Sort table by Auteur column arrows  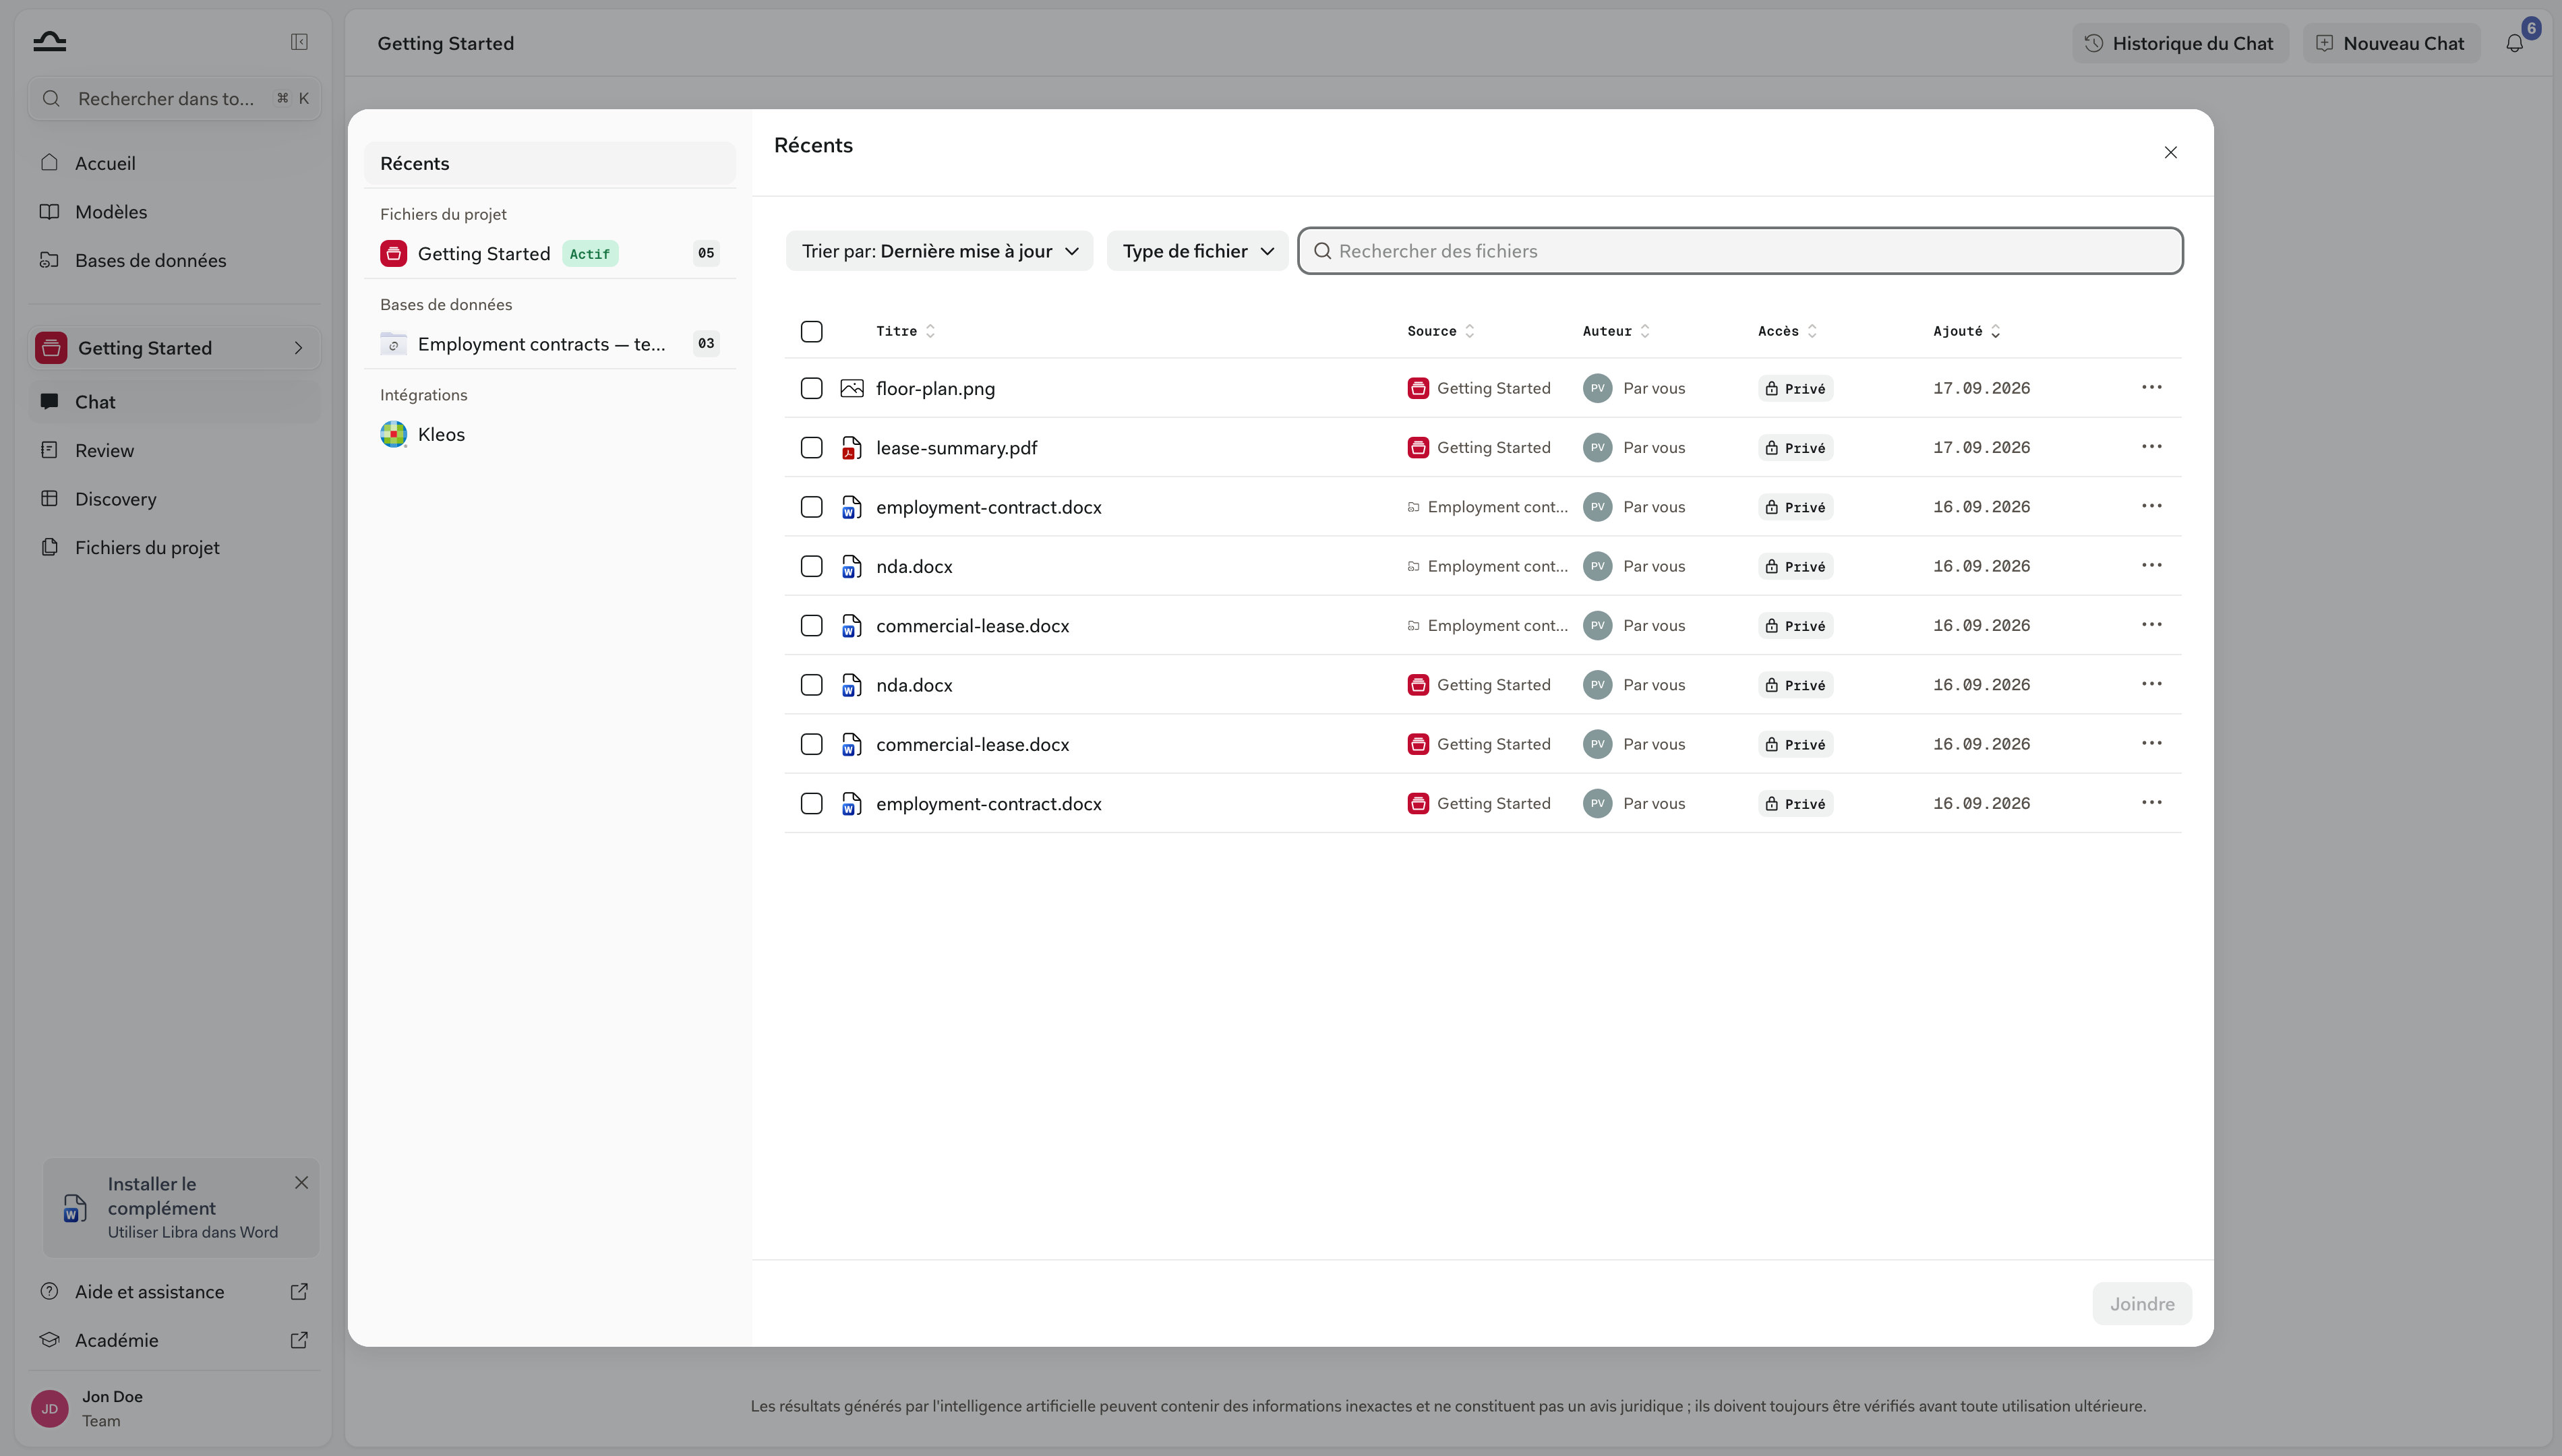(x=1645, y=331)
